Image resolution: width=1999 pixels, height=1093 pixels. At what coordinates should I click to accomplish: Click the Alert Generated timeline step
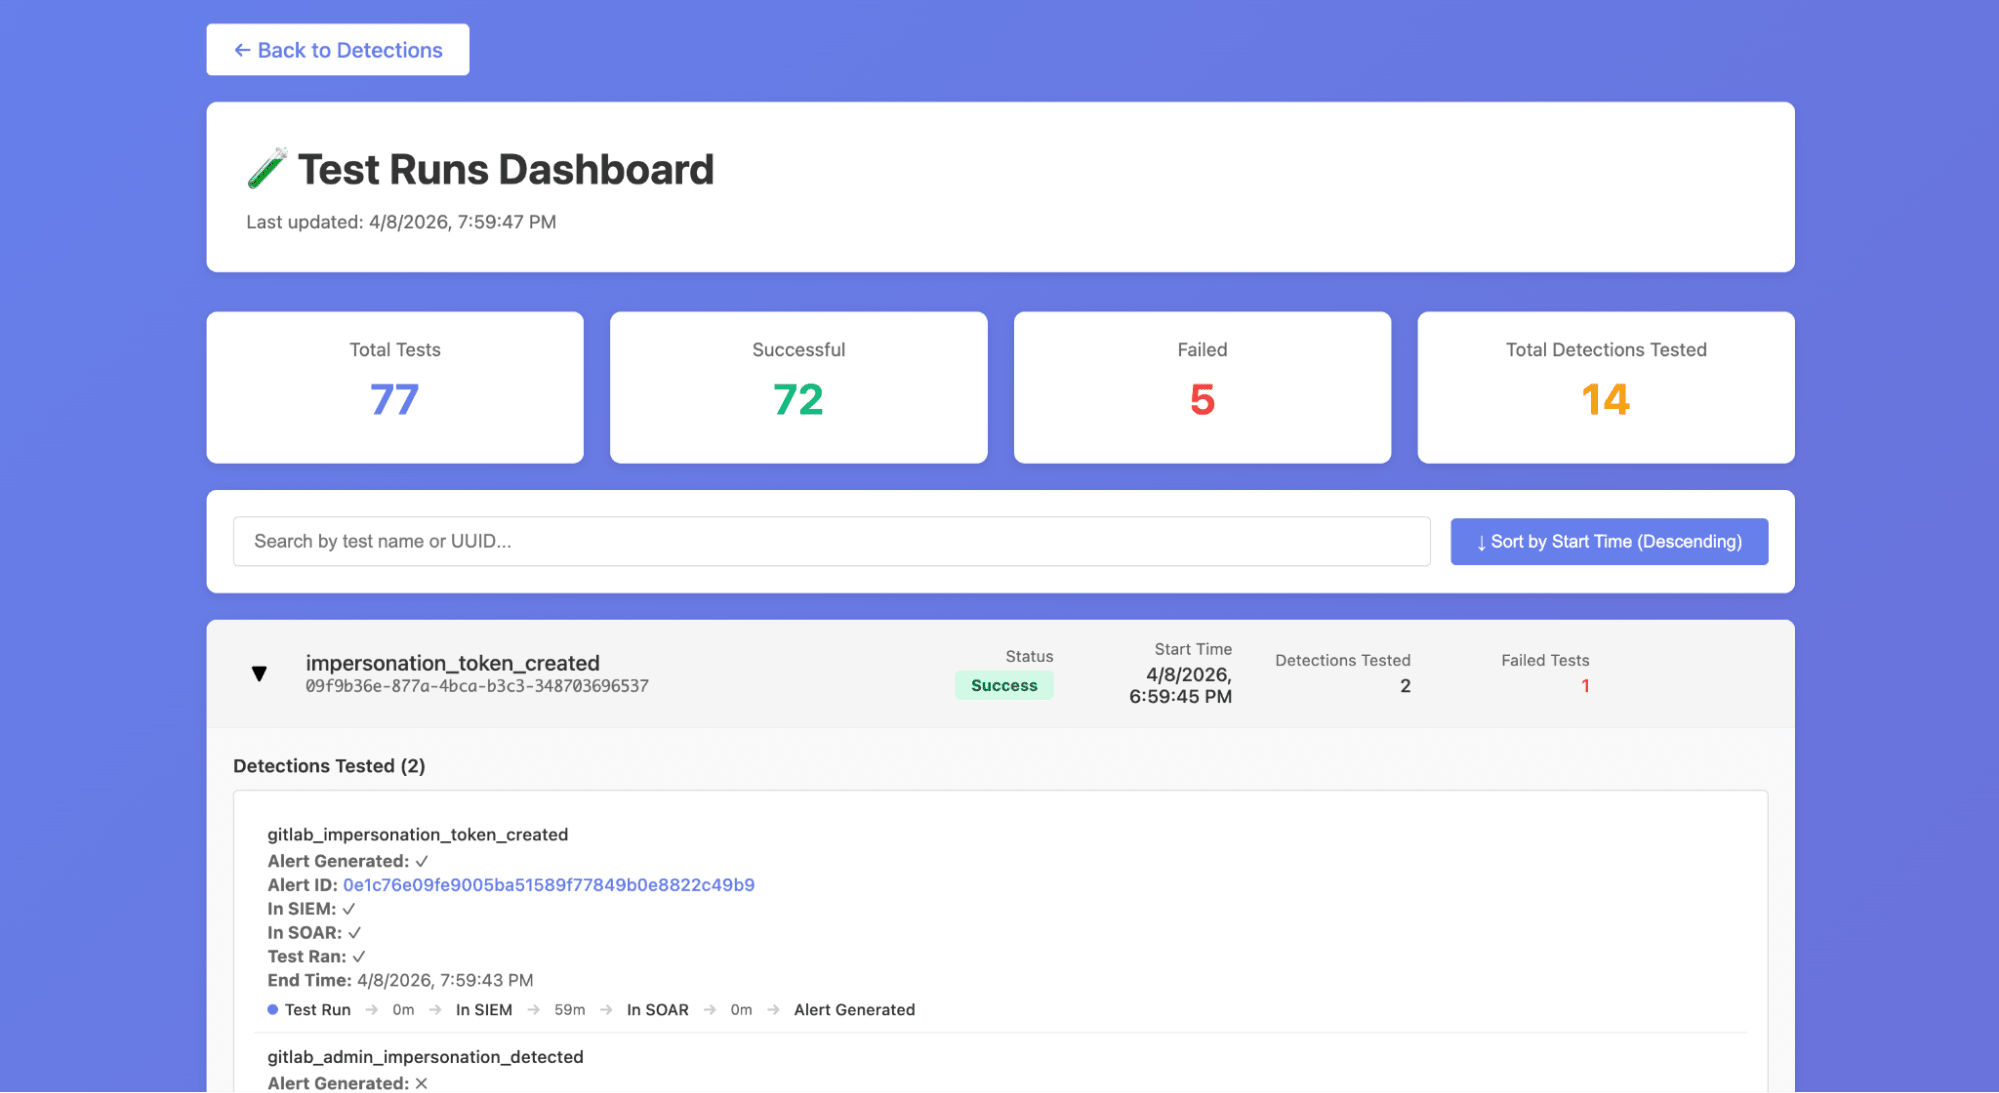click(854, 1010)
